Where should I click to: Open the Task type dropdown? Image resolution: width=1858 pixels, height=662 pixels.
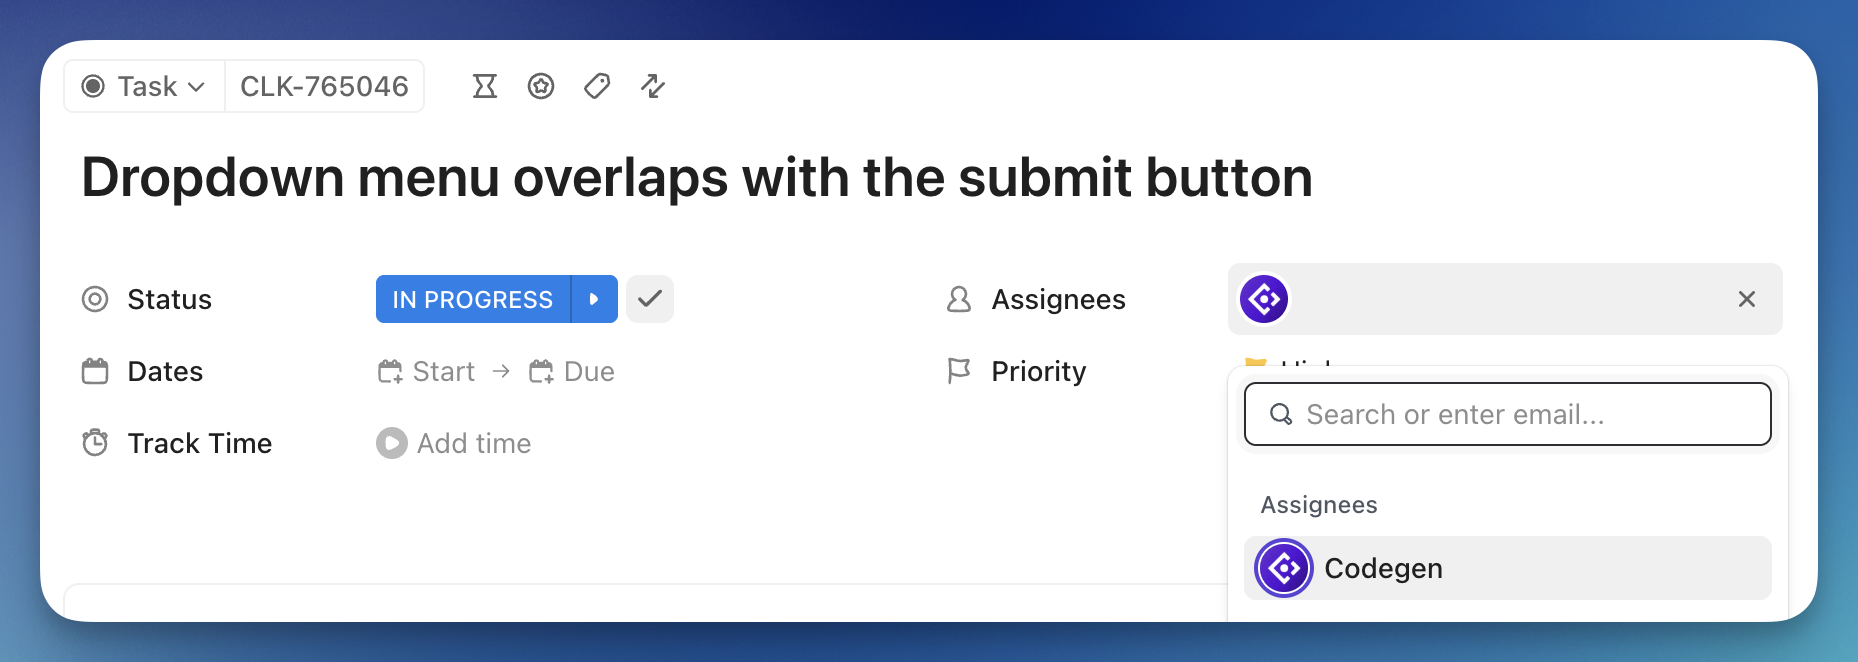(143, 86)
